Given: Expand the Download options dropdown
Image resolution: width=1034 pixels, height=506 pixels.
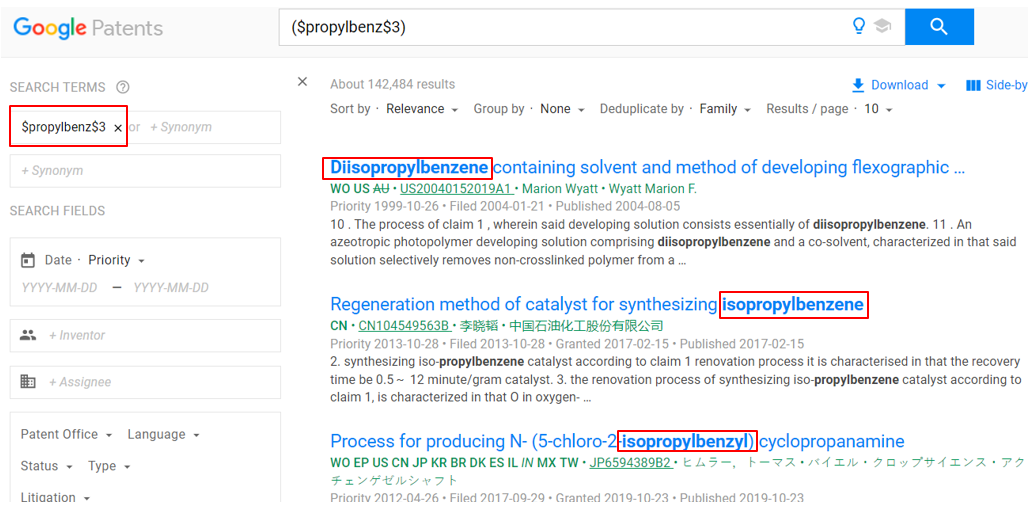Looking at the screenshot, I should pos(941,86).
